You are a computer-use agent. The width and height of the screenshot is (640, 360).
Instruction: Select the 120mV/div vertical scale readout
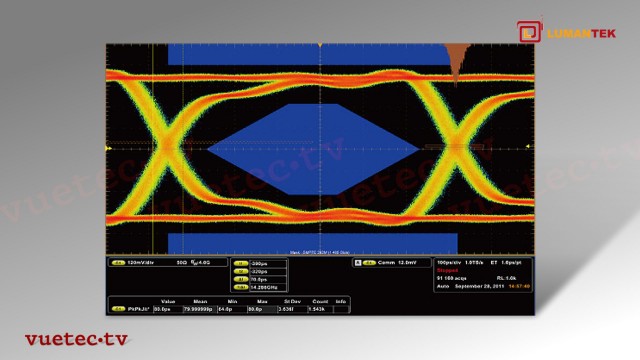(141, 263)
